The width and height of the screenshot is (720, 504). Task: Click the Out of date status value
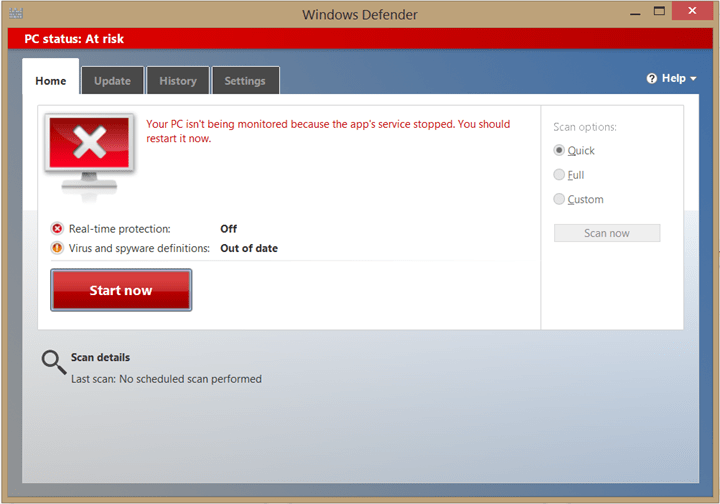(249, 248)
